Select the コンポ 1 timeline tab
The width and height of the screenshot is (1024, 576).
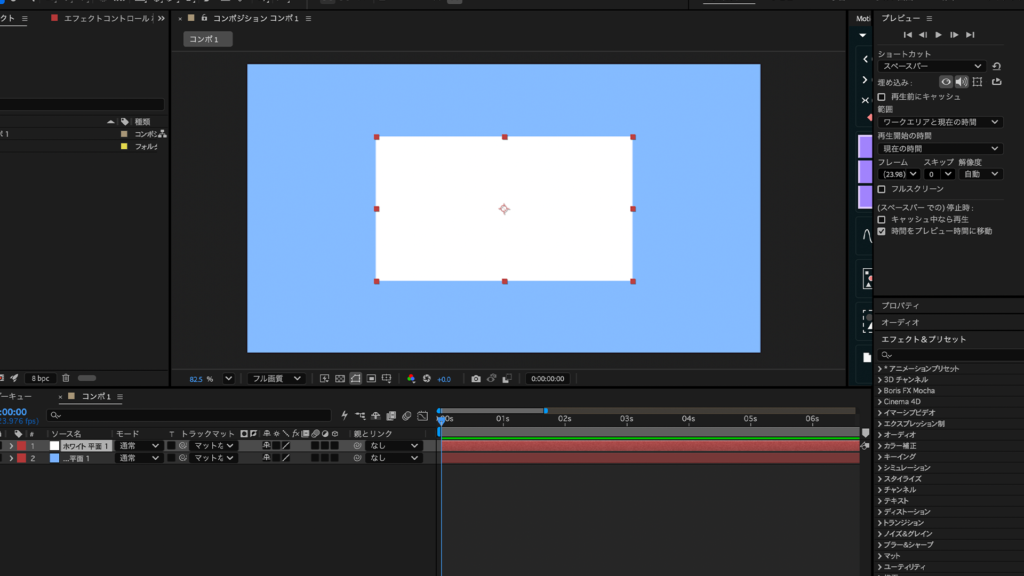click(x=96, y=396)
